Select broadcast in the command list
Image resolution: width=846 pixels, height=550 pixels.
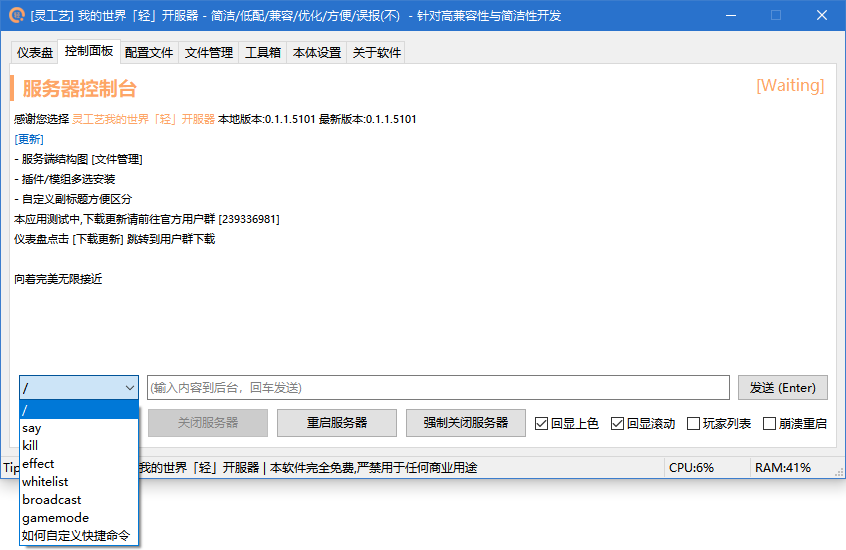click(x=79, y=500)
